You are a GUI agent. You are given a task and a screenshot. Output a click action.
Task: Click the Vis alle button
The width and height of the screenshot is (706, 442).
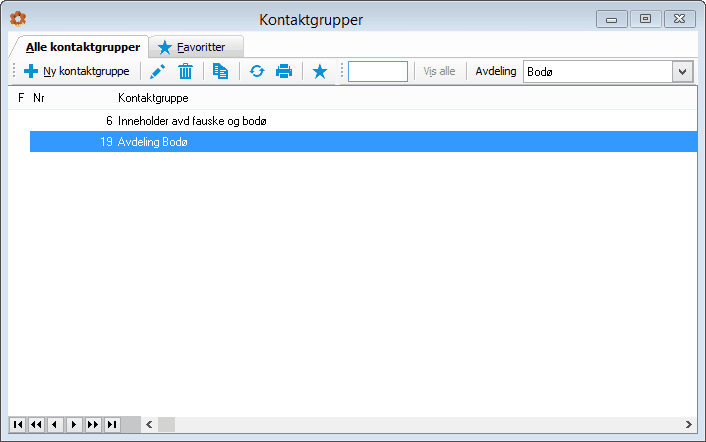pos(439,71)
